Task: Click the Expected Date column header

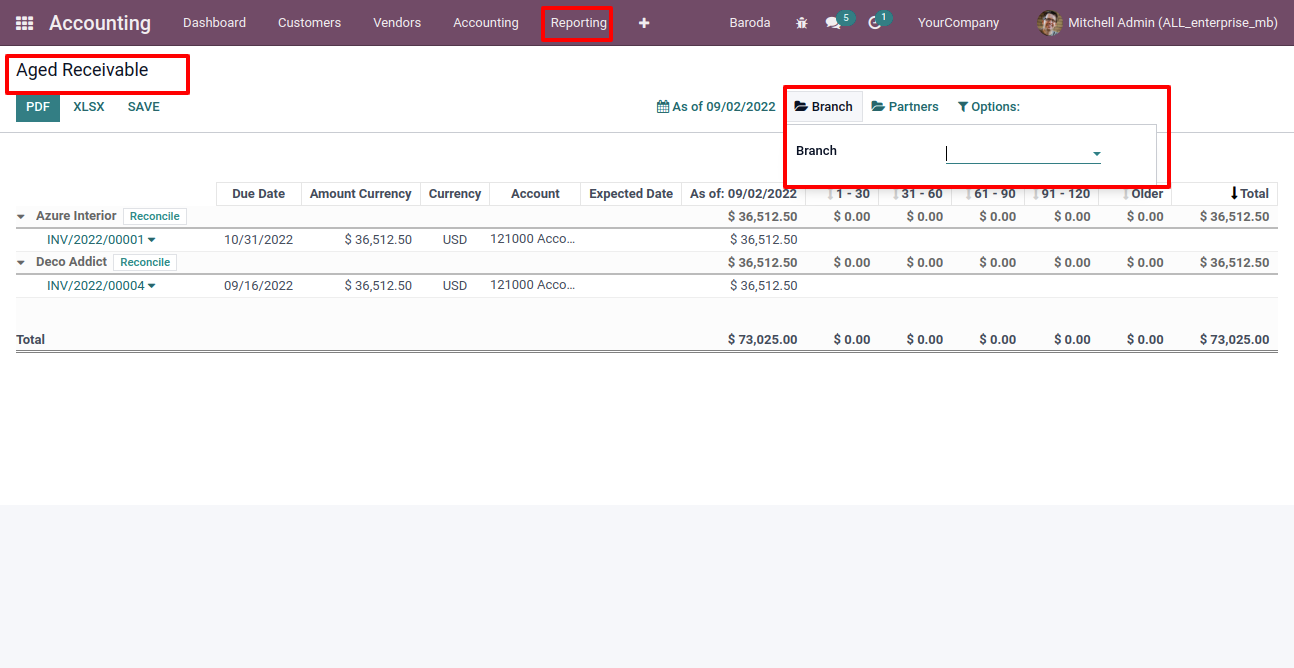Action: 631,194
